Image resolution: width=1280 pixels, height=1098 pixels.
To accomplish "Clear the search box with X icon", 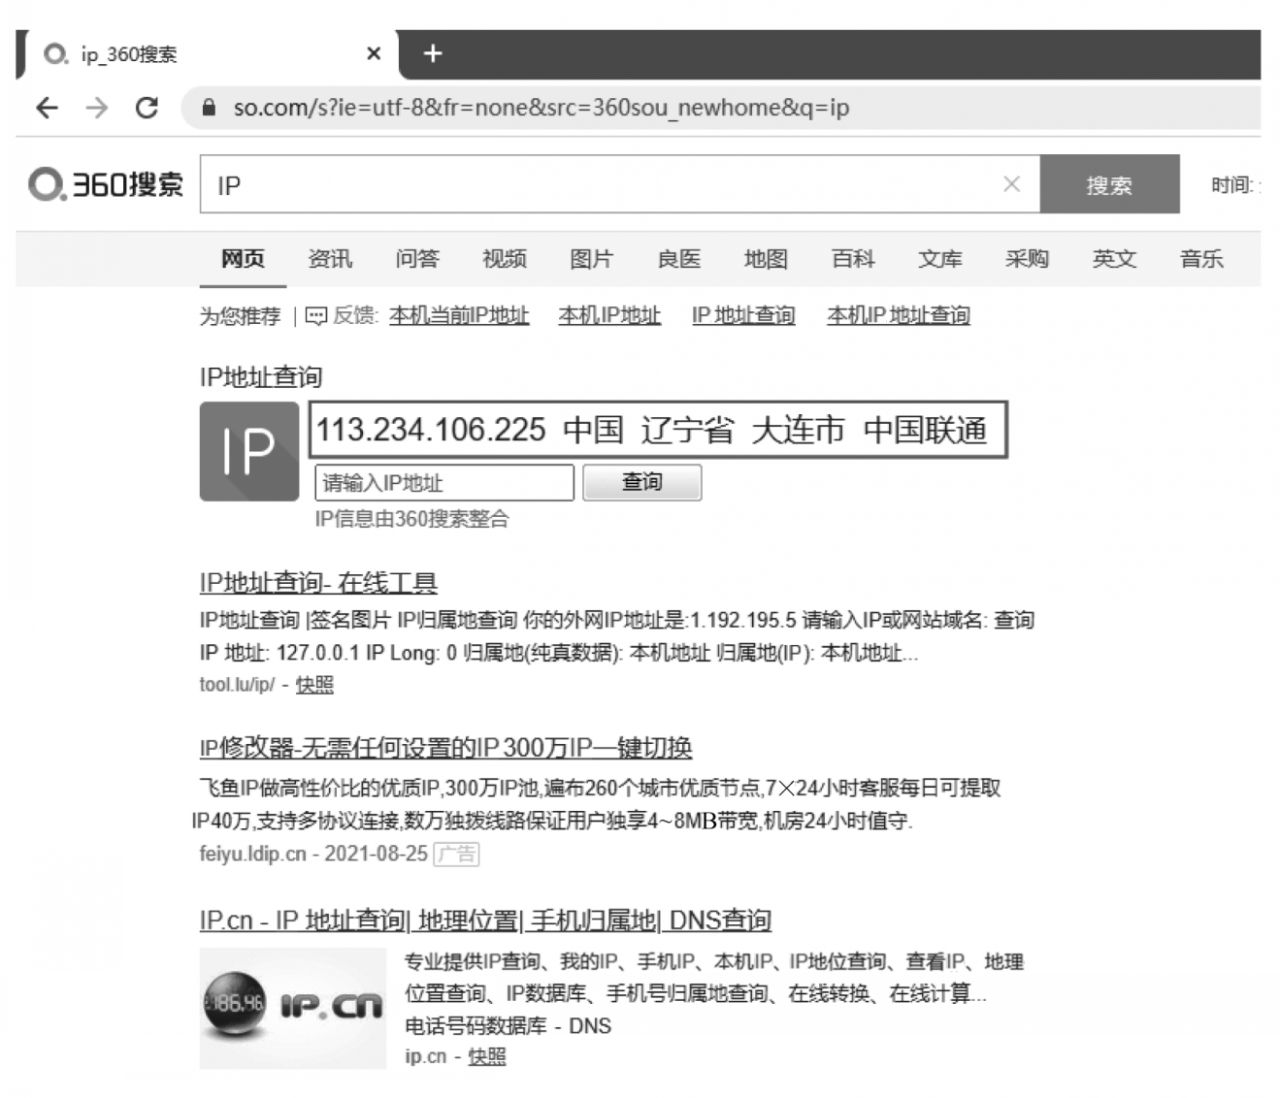I will coord(1011,184).
